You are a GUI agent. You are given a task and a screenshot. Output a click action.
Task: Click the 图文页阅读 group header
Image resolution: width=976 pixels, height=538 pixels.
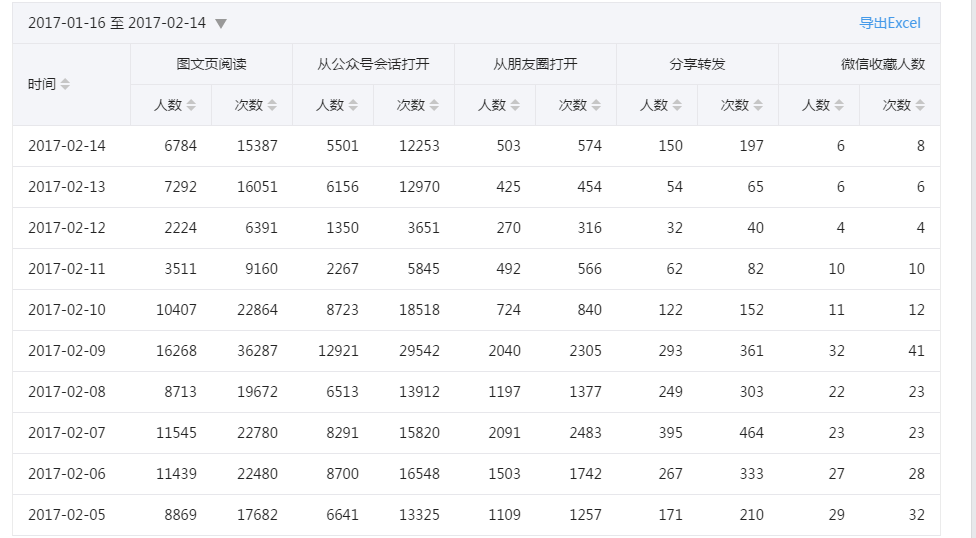coord(212,64)
